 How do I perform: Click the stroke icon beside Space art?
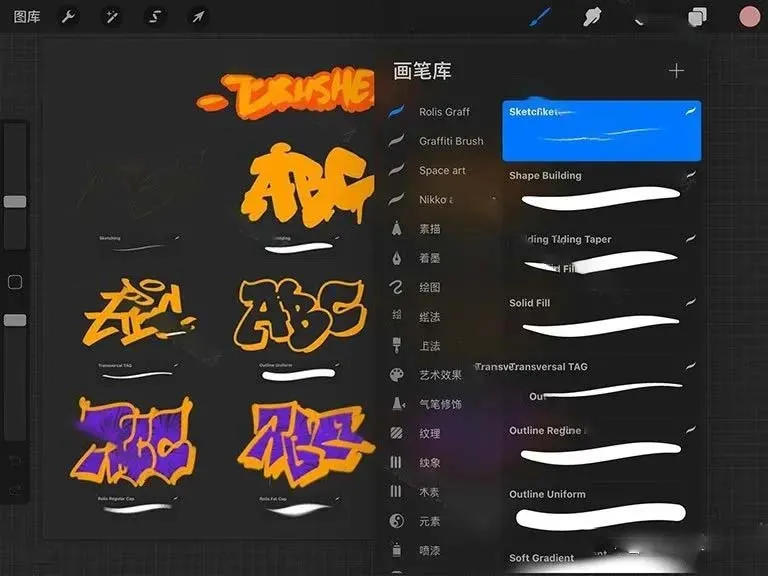[x=396, y=170]
